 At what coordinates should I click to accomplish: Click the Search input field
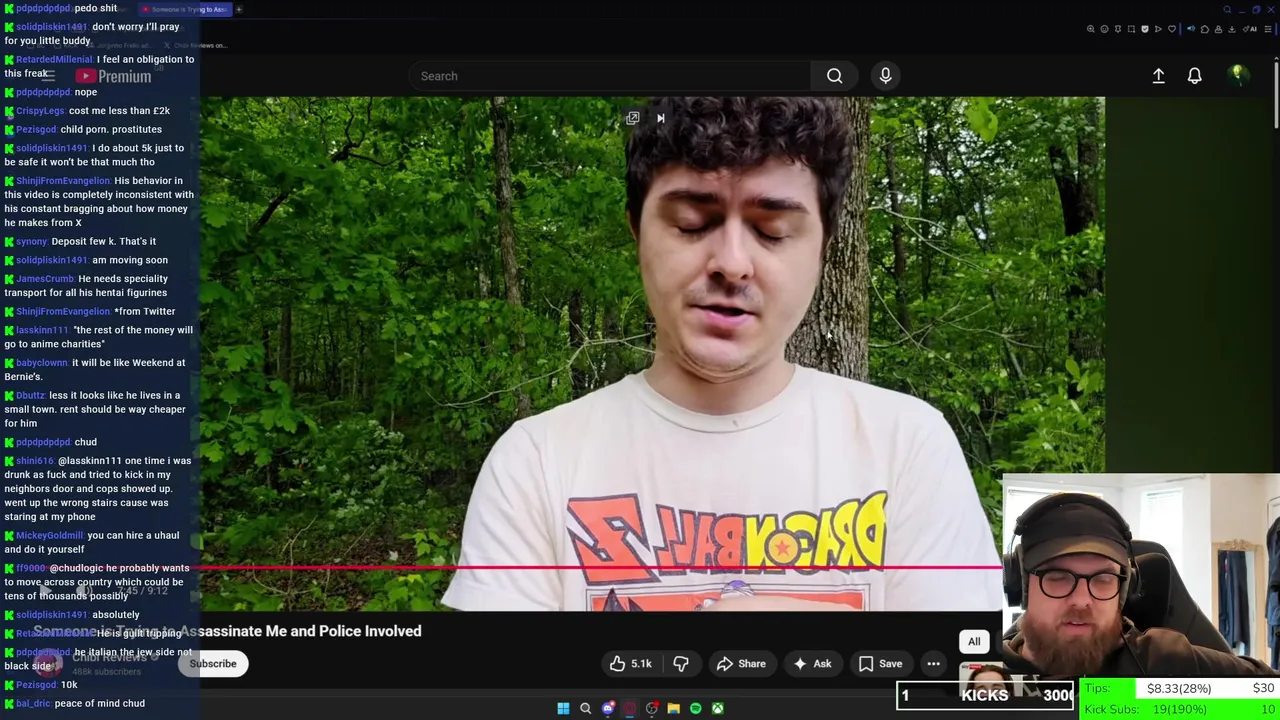[609, 76]
